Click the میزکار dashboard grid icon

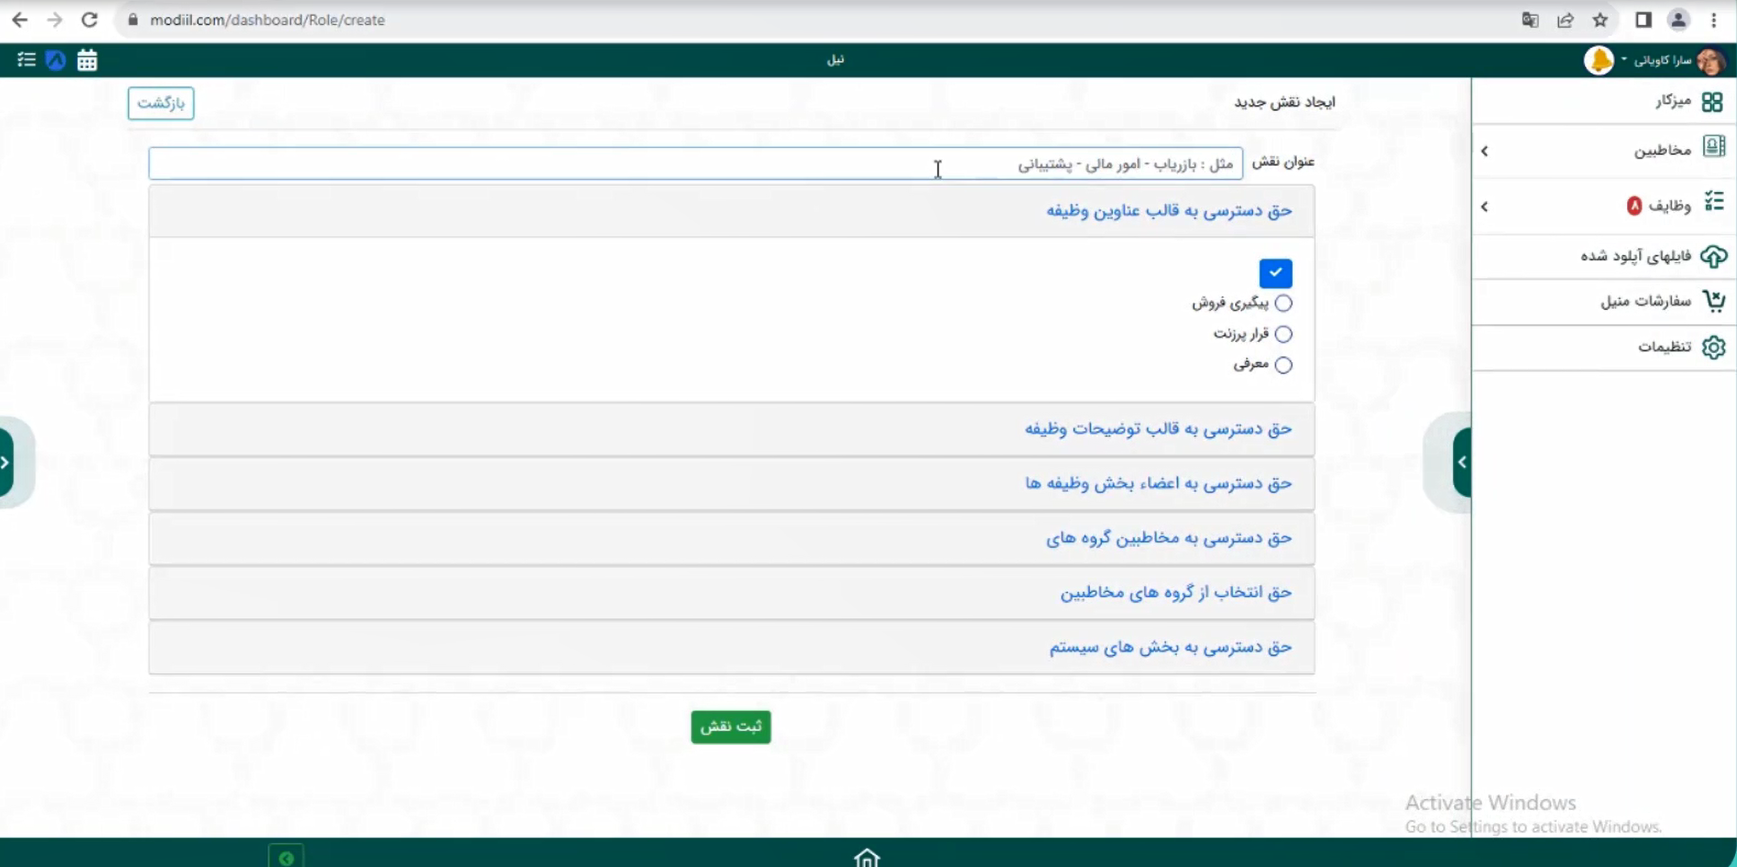tap(1712, 102)
